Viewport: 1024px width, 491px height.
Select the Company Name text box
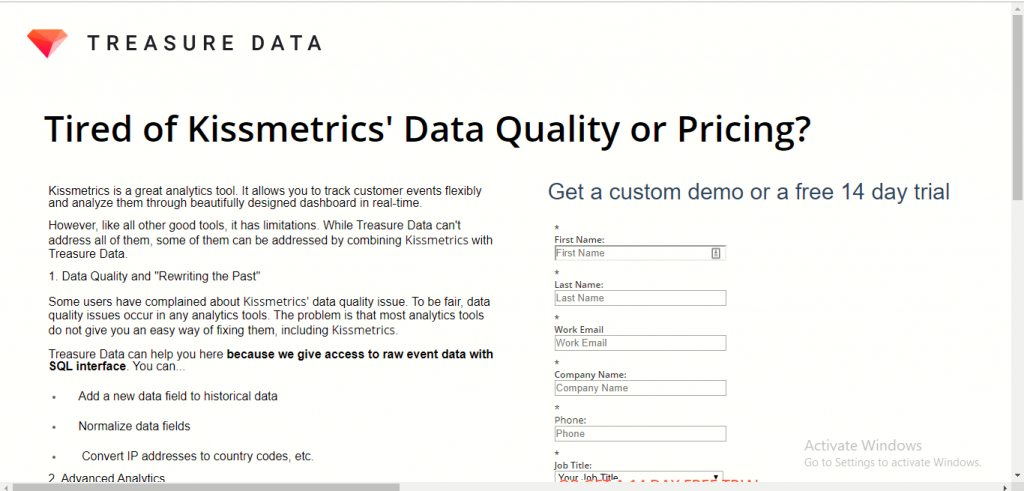(x=640, y=388)
